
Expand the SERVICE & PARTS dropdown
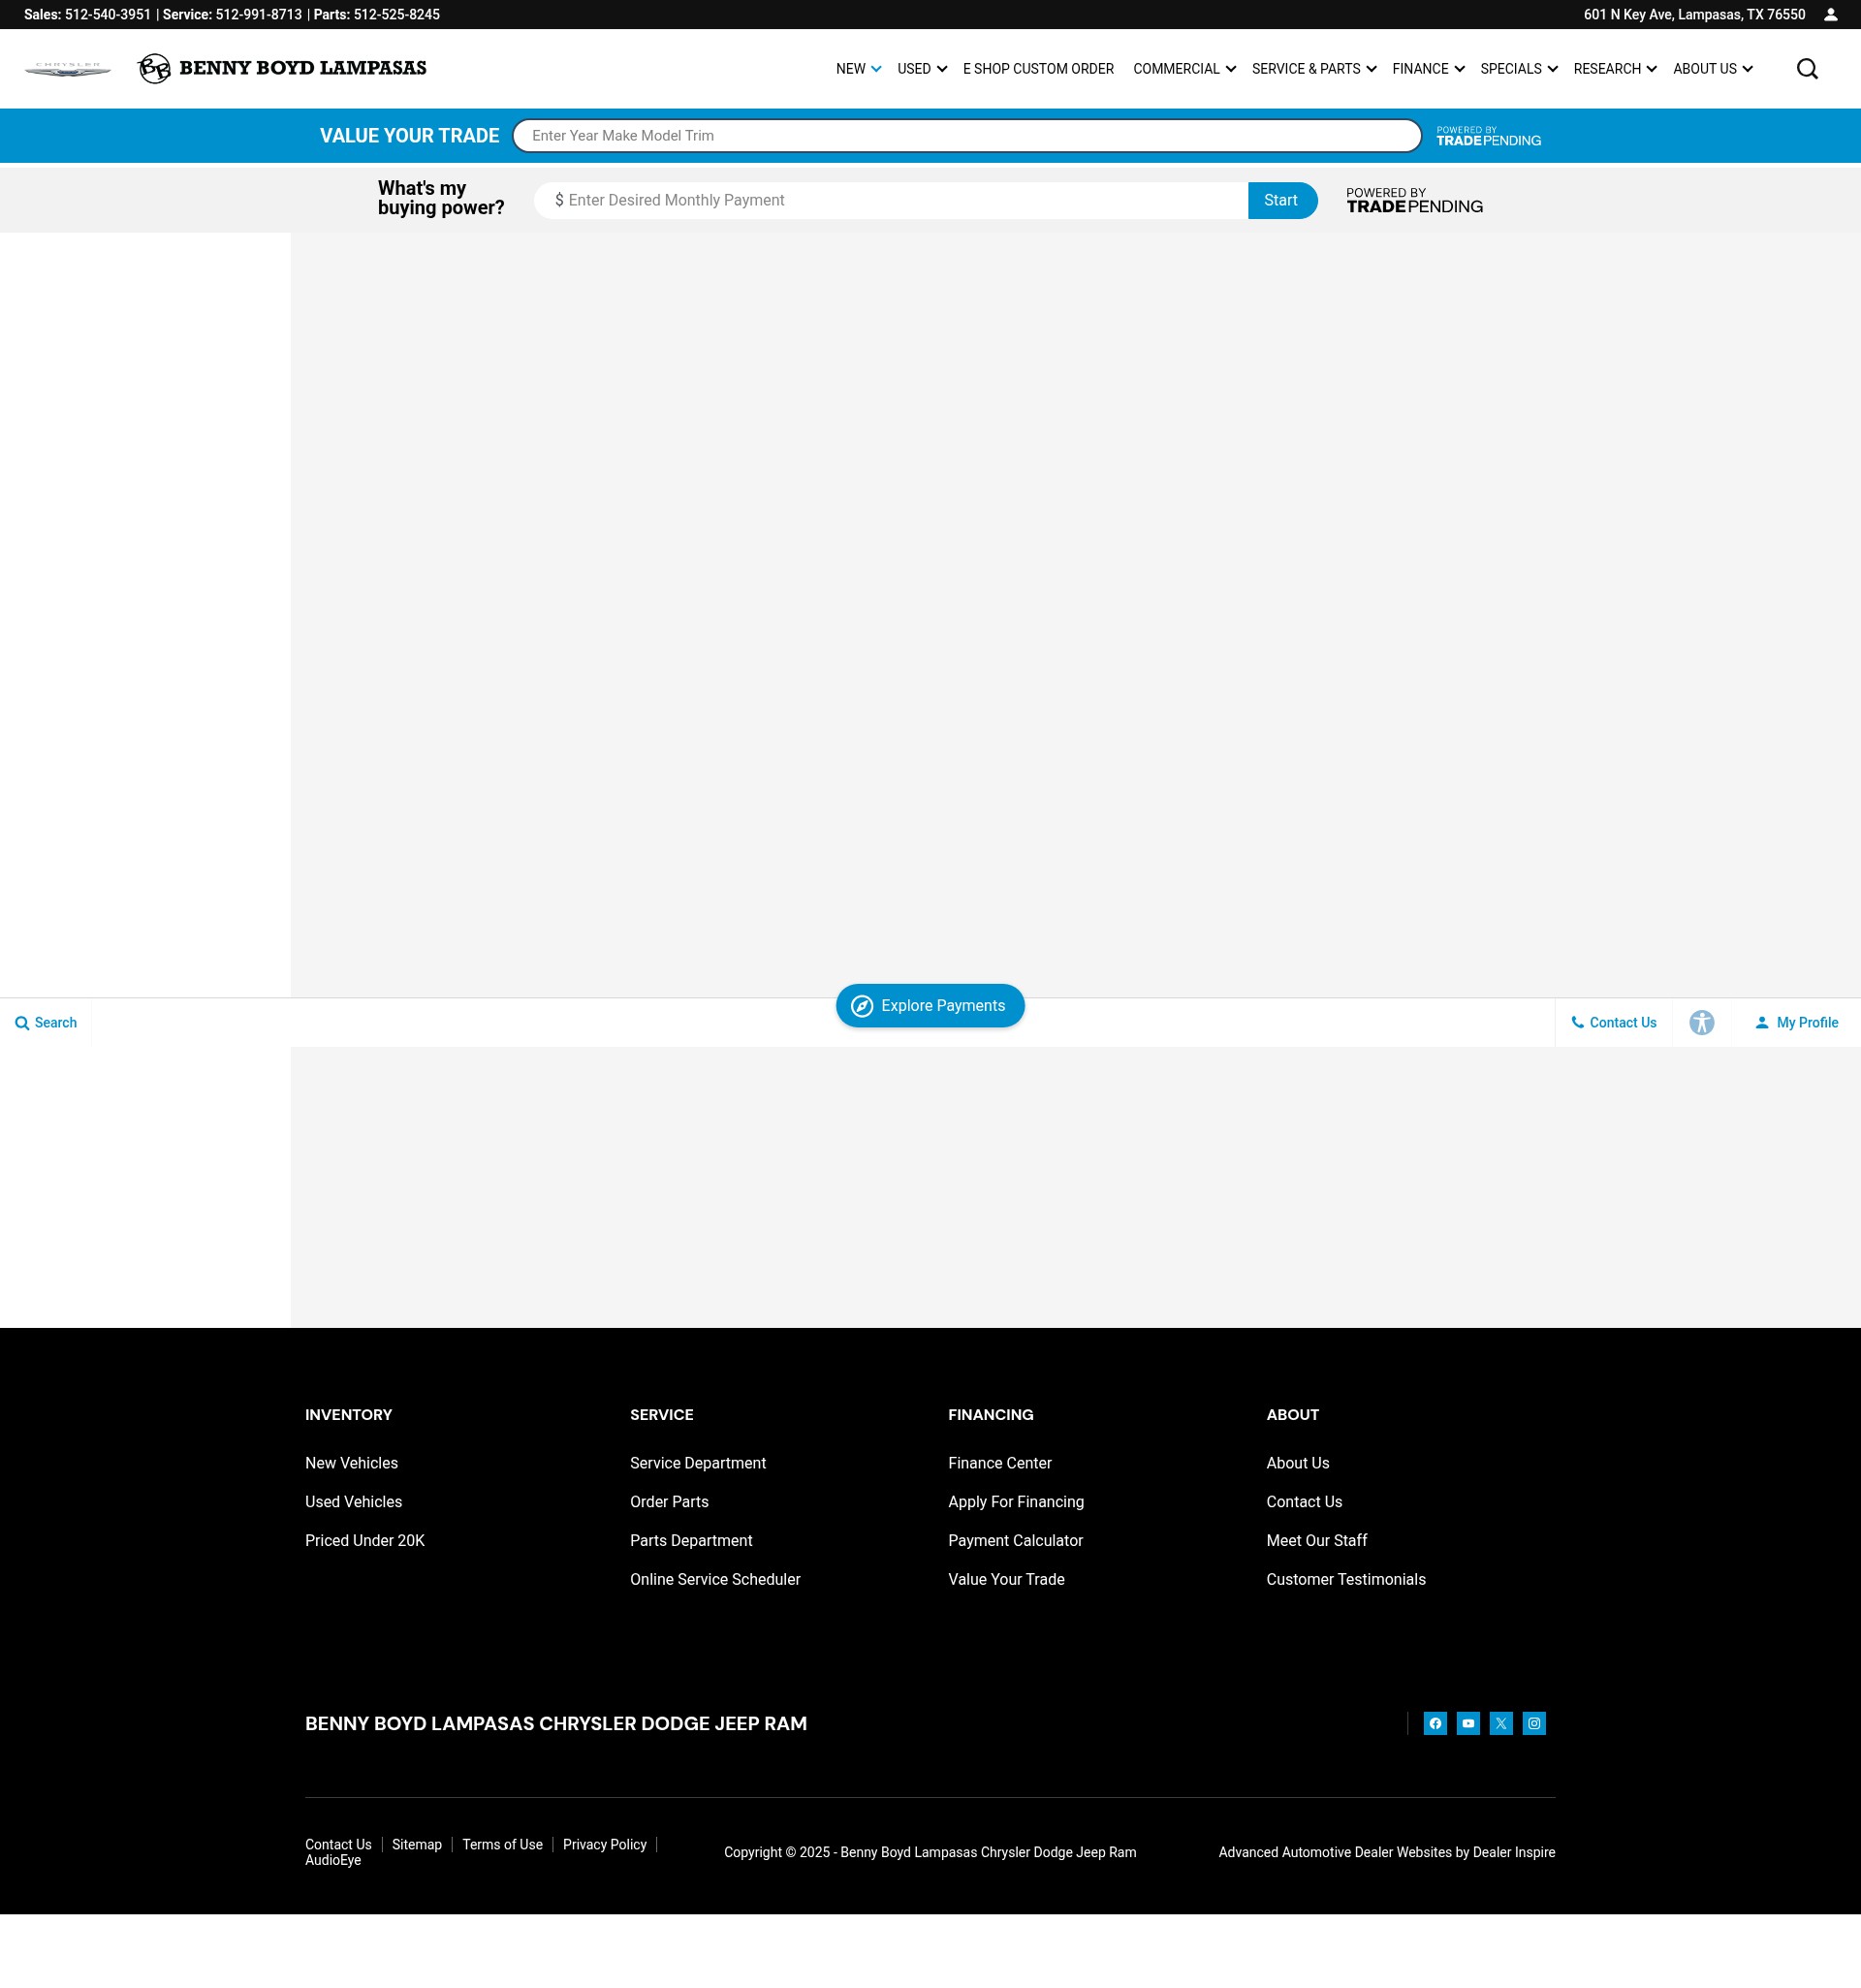(x=1314, y=69)
